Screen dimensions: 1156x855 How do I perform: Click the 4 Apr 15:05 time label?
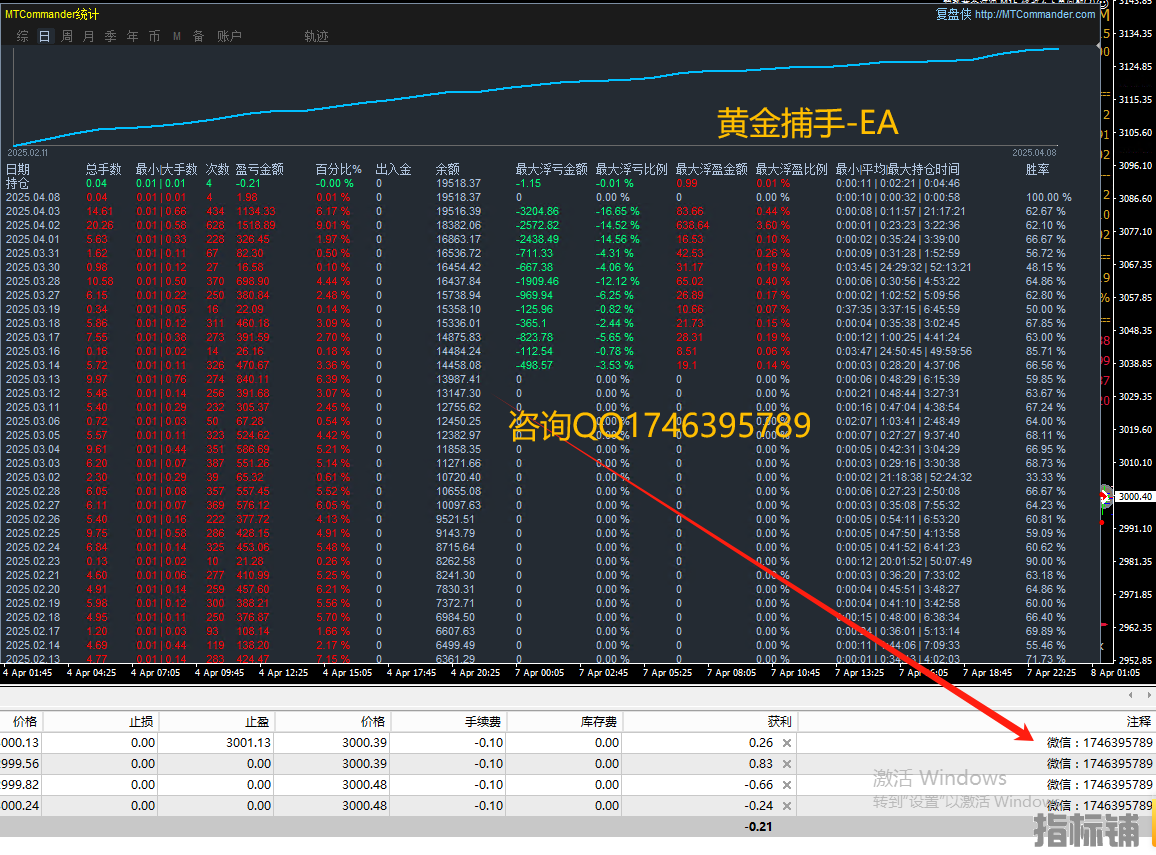pos(347,673)
